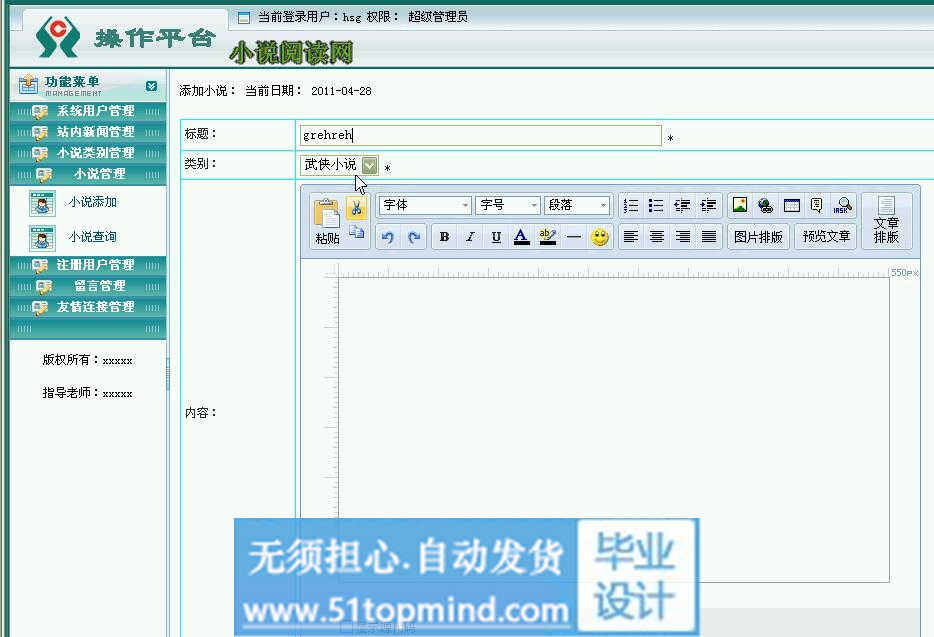Open the 站内新闻管理 menu
The height and width of the screenshot is (637, 934).
[x=88, y=132]
